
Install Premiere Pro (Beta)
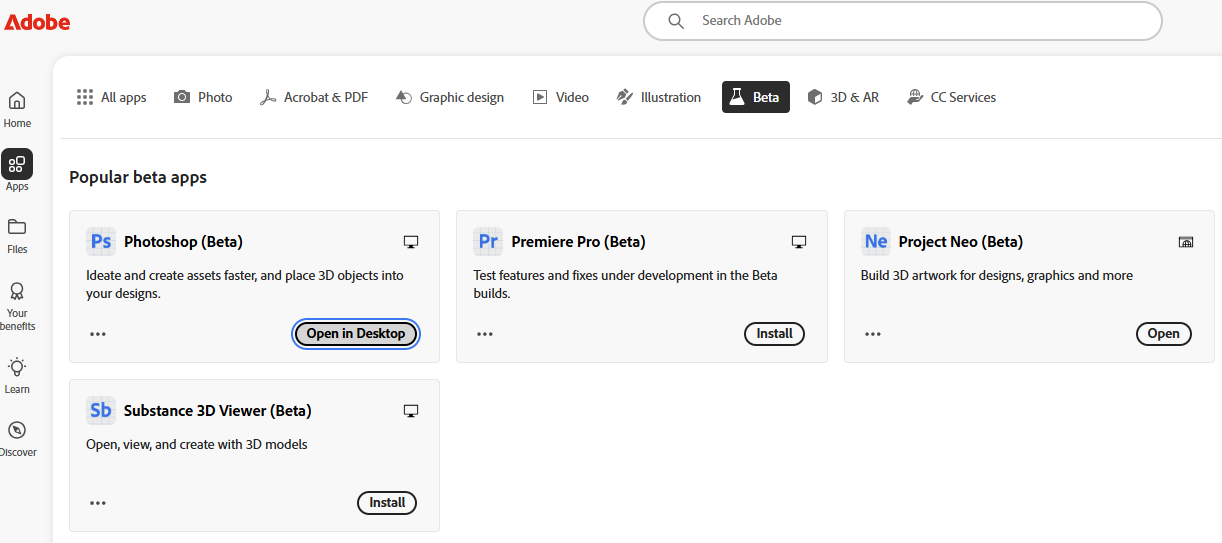(x=774, y=334)
